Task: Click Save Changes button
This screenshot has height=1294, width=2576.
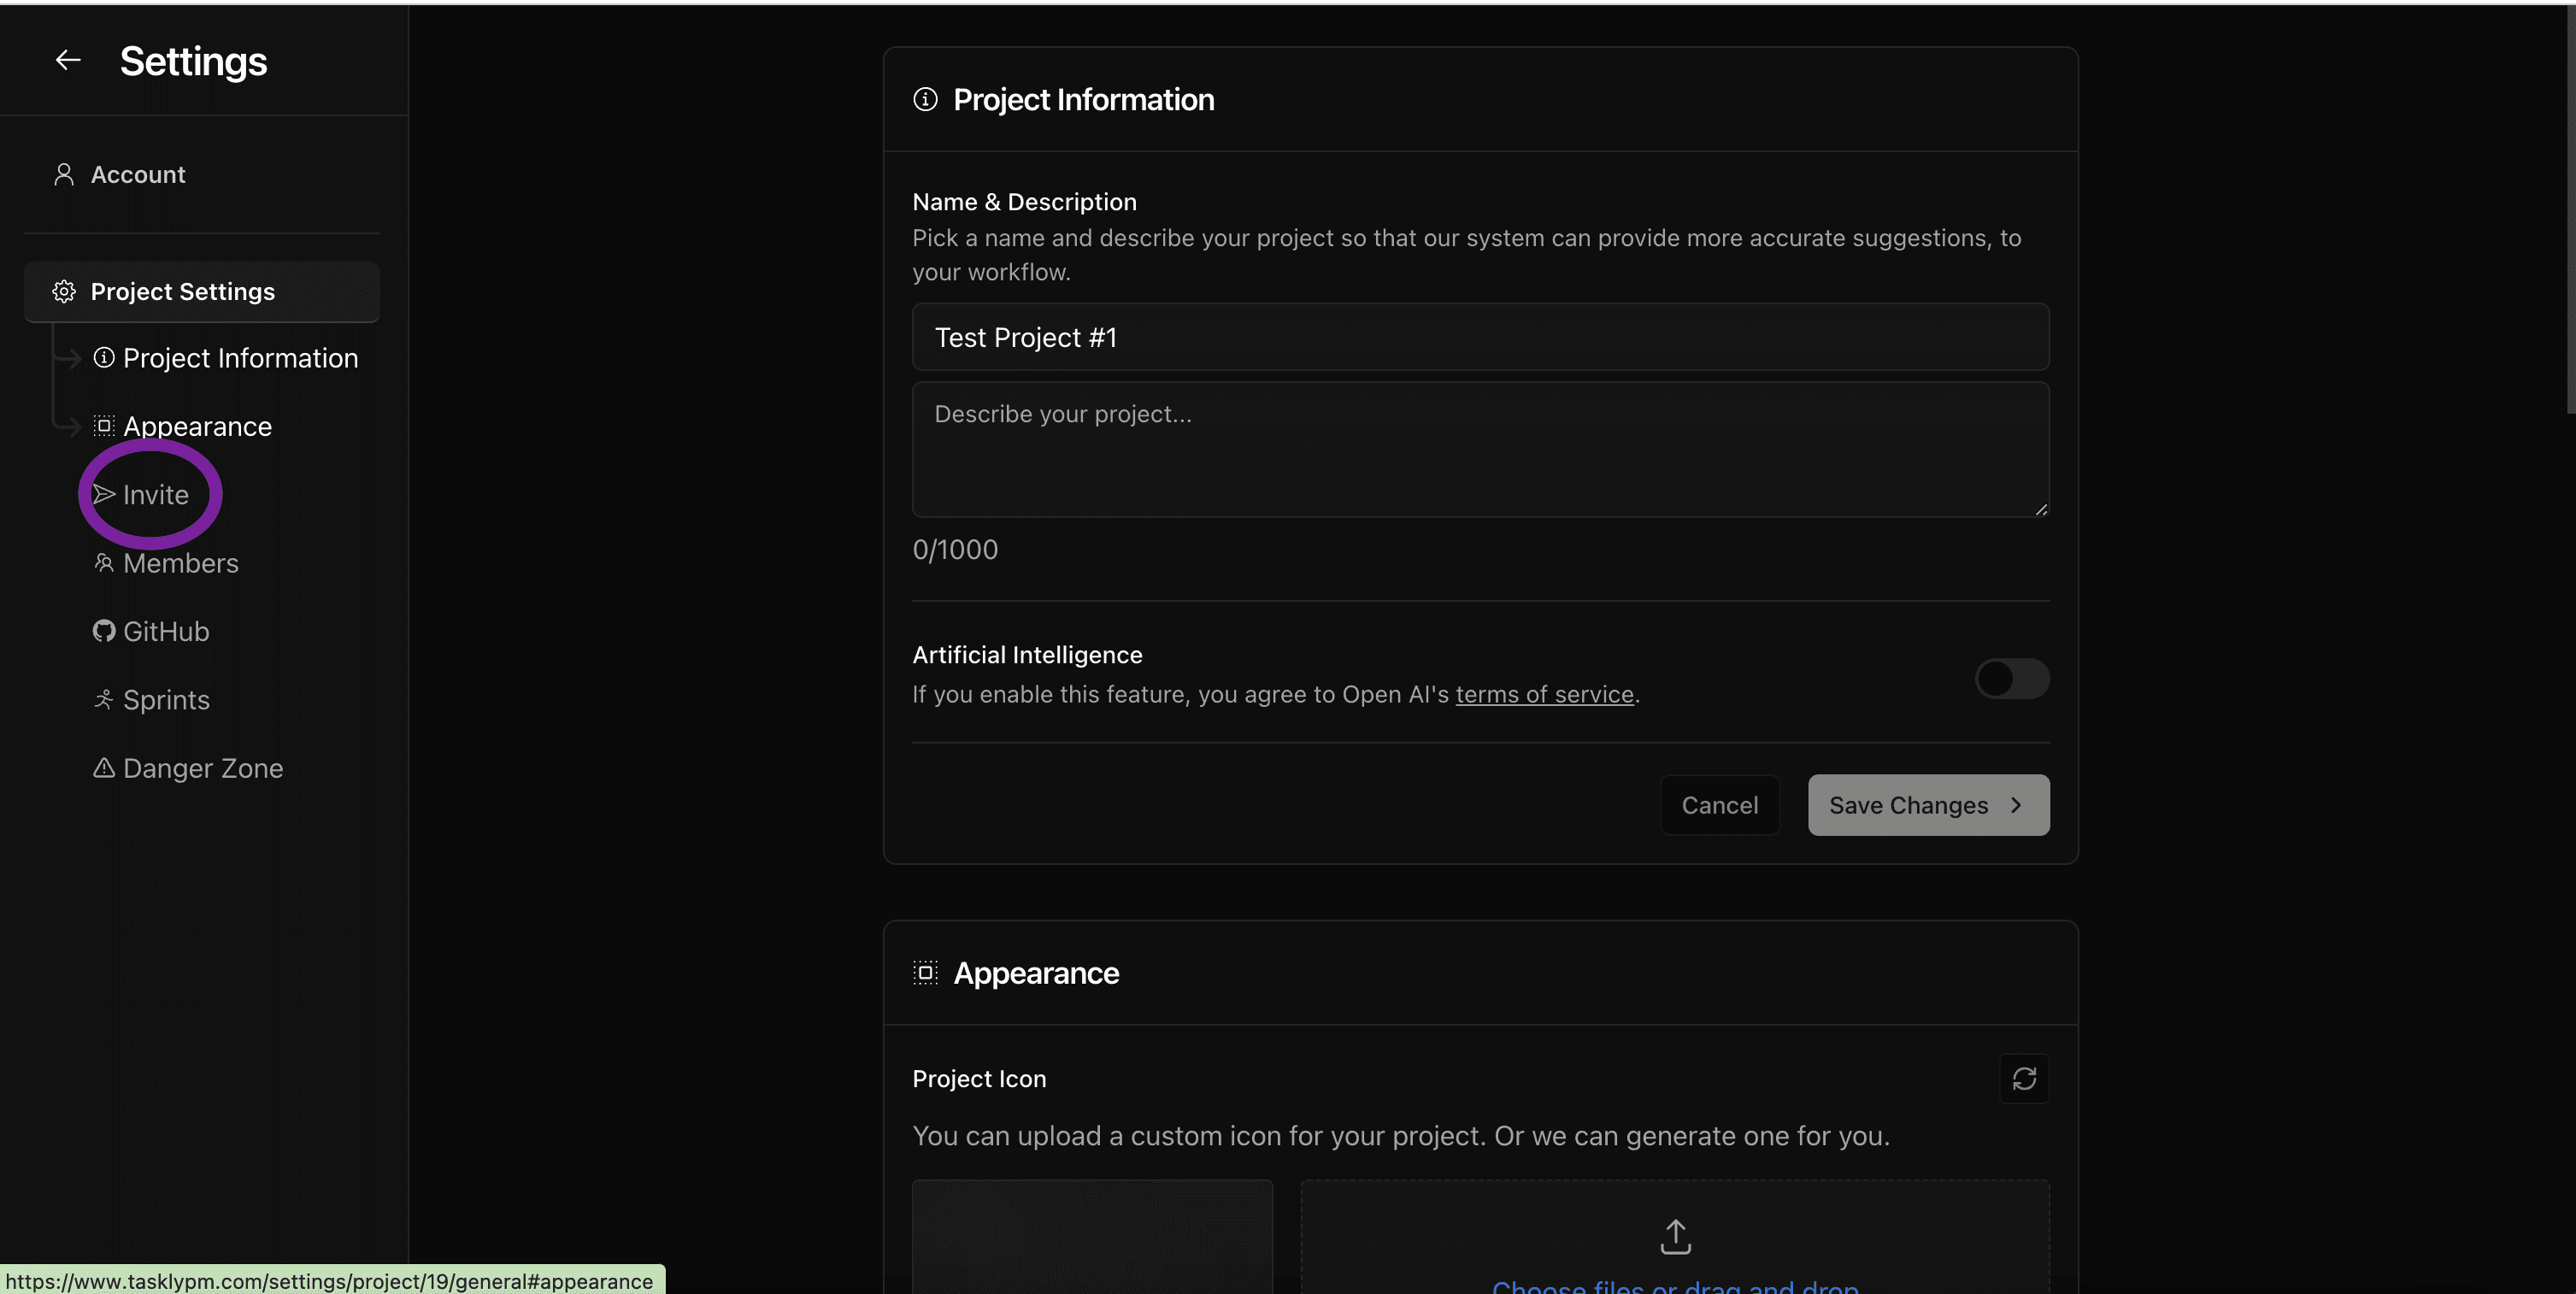Action: click(1927, 805)
